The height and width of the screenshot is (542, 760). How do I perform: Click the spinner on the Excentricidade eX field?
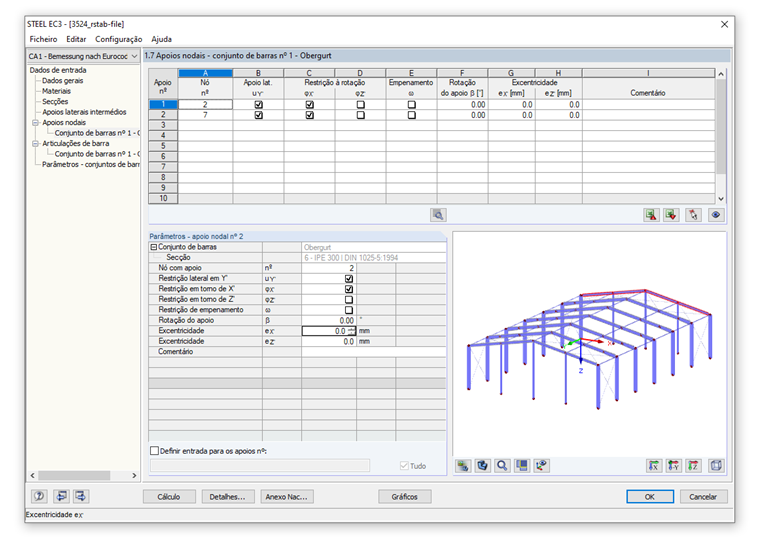352,331
